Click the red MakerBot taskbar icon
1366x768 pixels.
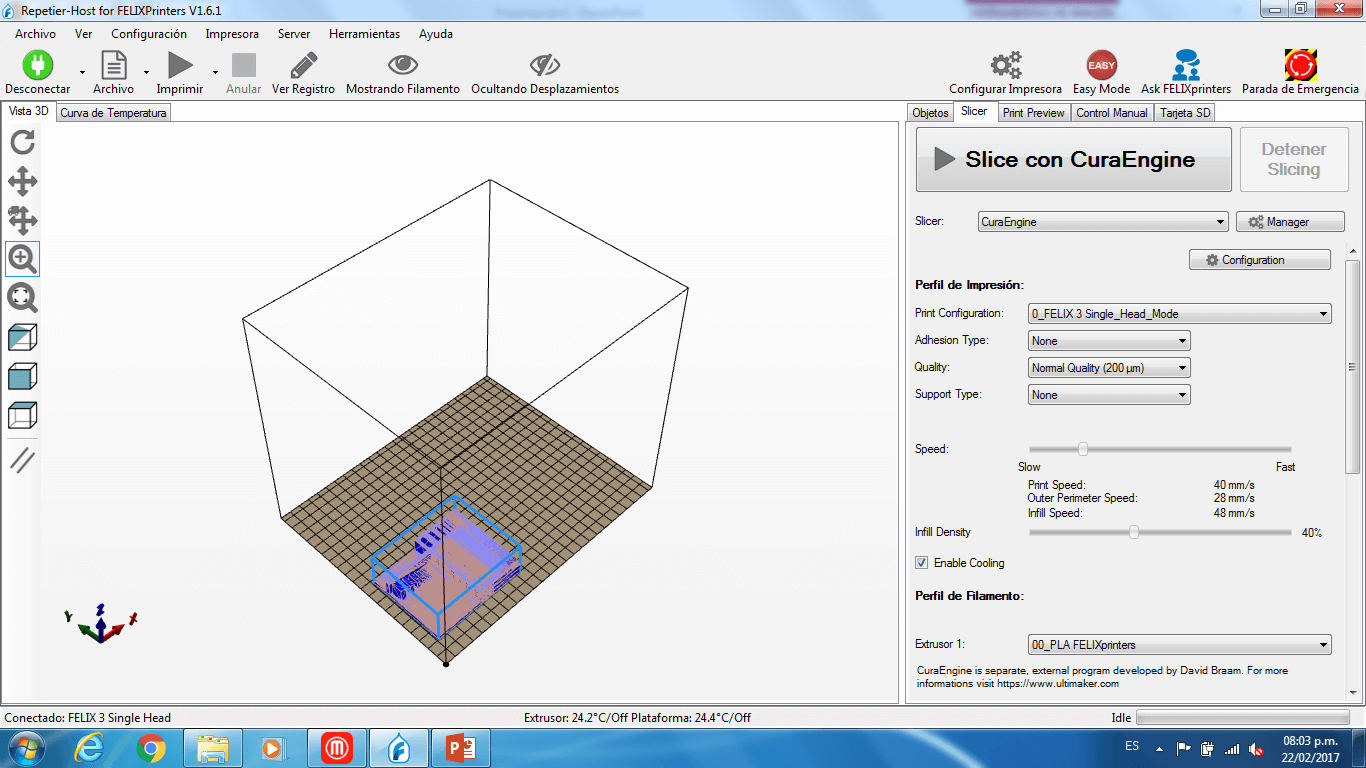(337, 747)
